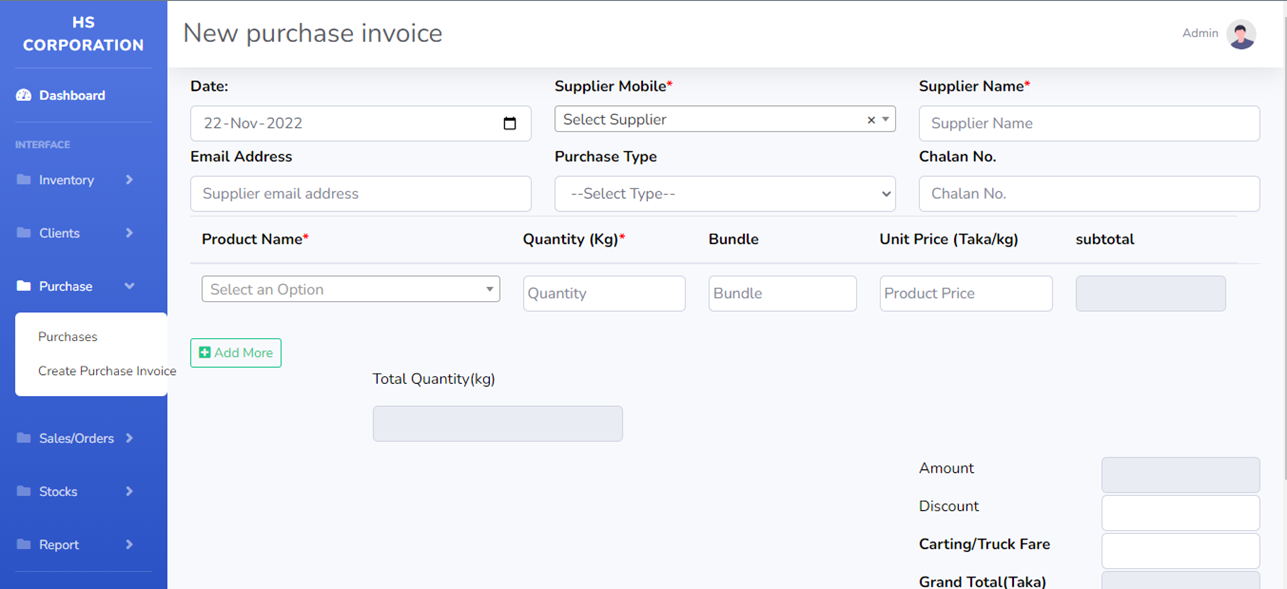Screen dimensions: 1287x589
Task: Open Create Purchase Invoice link
Action: coord(107,371)
